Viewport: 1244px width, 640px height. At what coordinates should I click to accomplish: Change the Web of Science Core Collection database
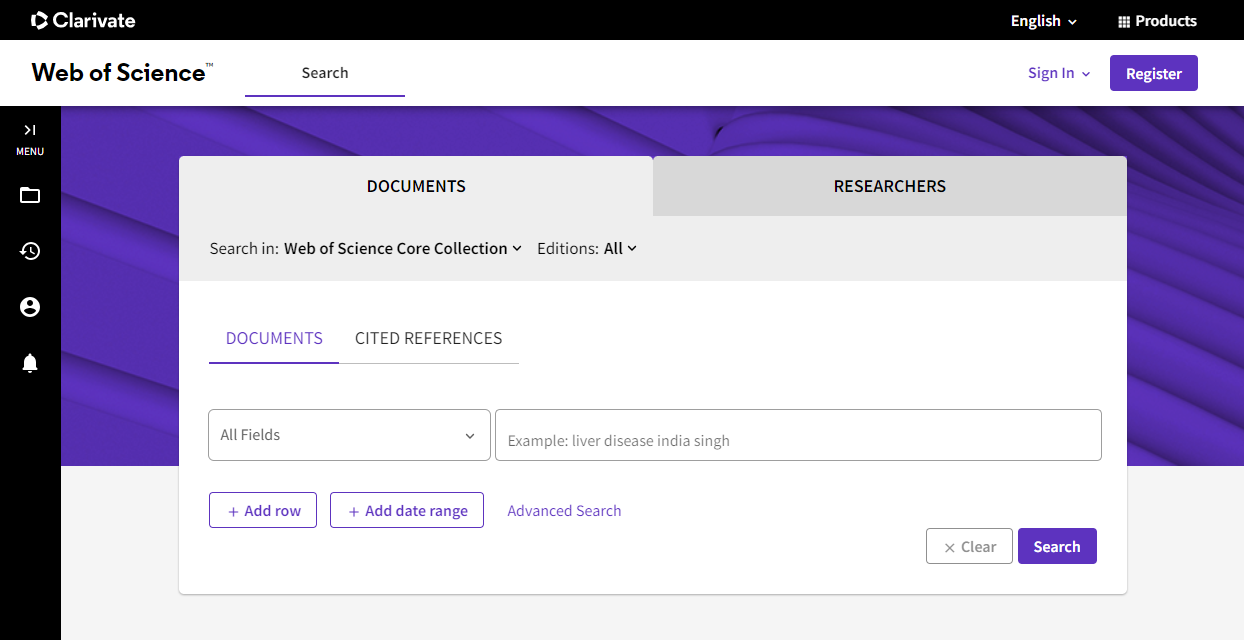point(402,248)
